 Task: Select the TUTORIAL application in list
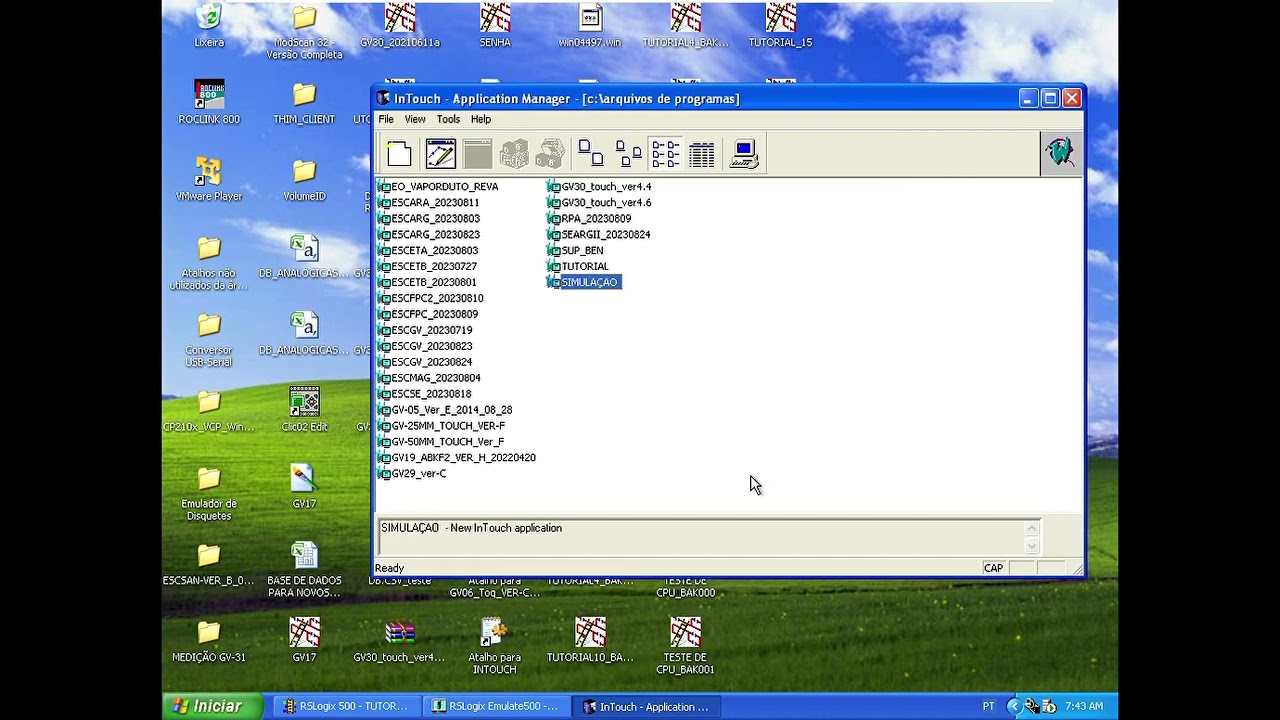pos(578,266)
